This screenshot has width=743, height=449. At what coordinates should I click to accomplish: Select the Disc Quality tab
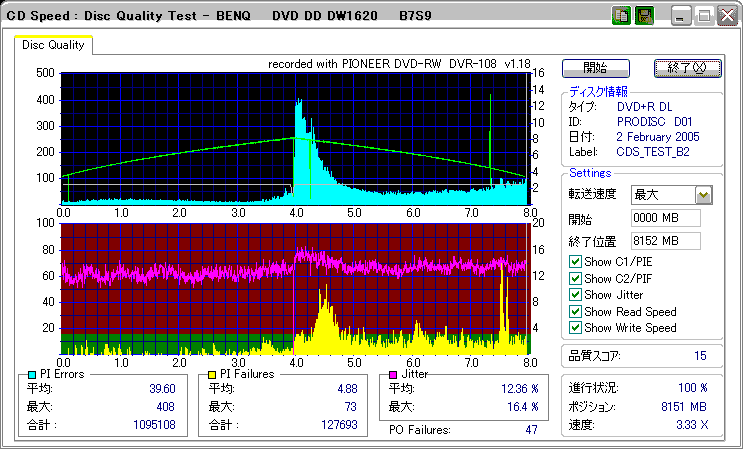[53, 45]
